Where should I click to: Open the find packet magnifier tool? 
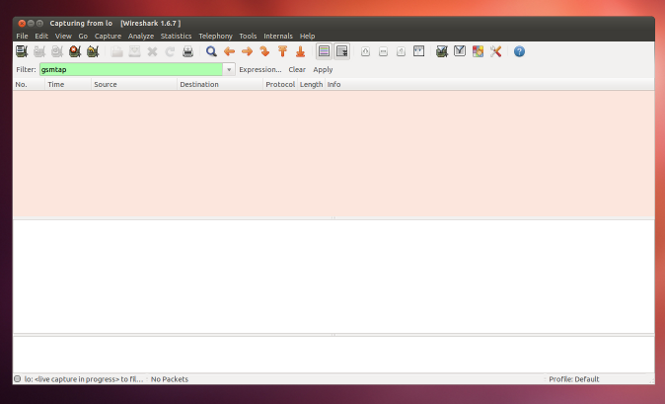(x=211, y=52)
